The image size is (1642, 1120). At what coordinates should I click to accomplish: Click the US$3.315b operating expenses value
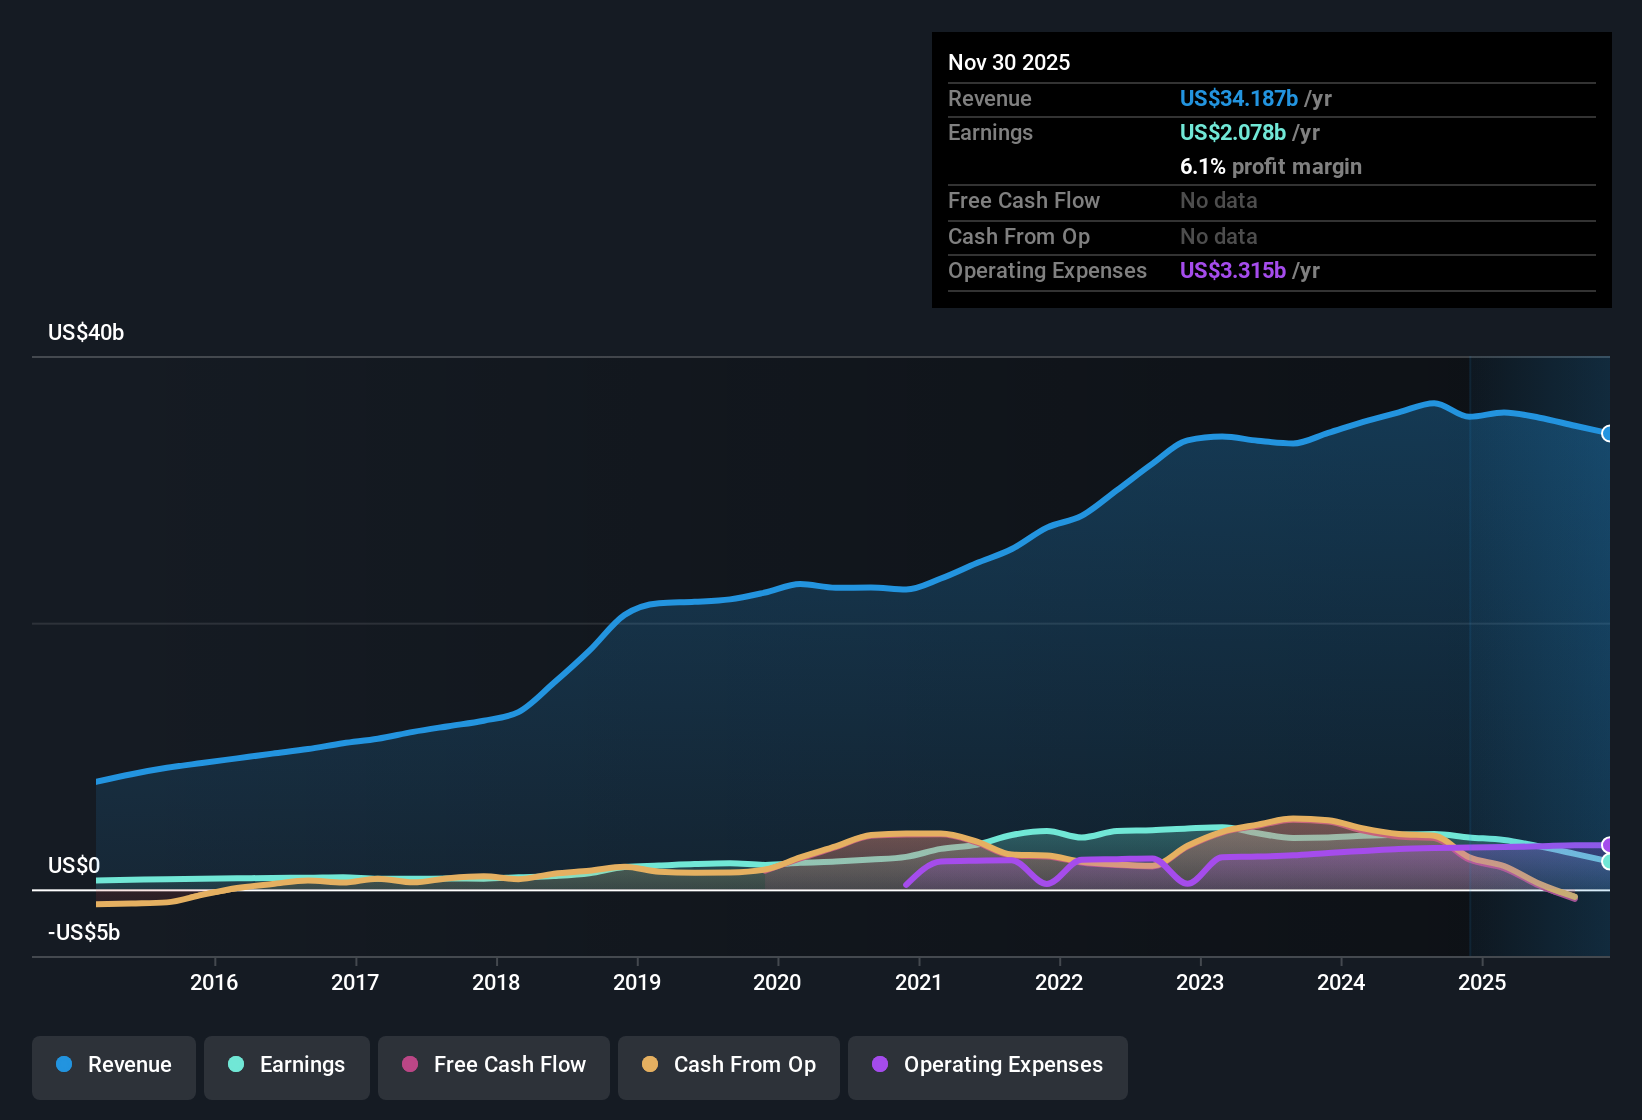[1232, 270]
